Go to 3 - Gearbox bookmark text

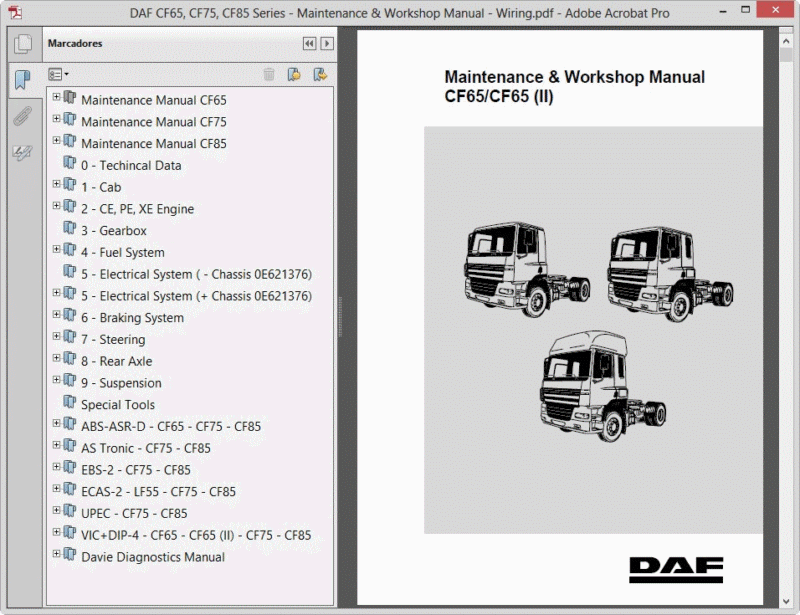point(114,231)
